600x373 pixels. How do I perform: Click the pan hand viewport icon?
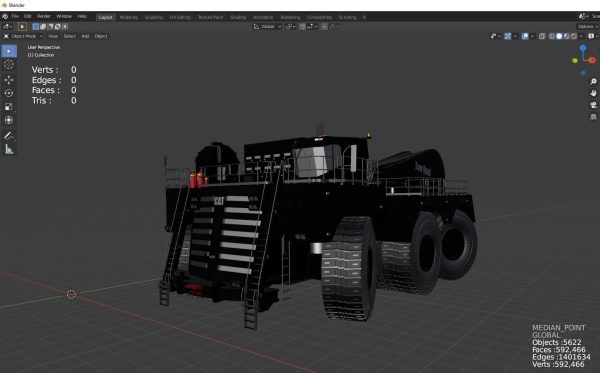point(593,93)
